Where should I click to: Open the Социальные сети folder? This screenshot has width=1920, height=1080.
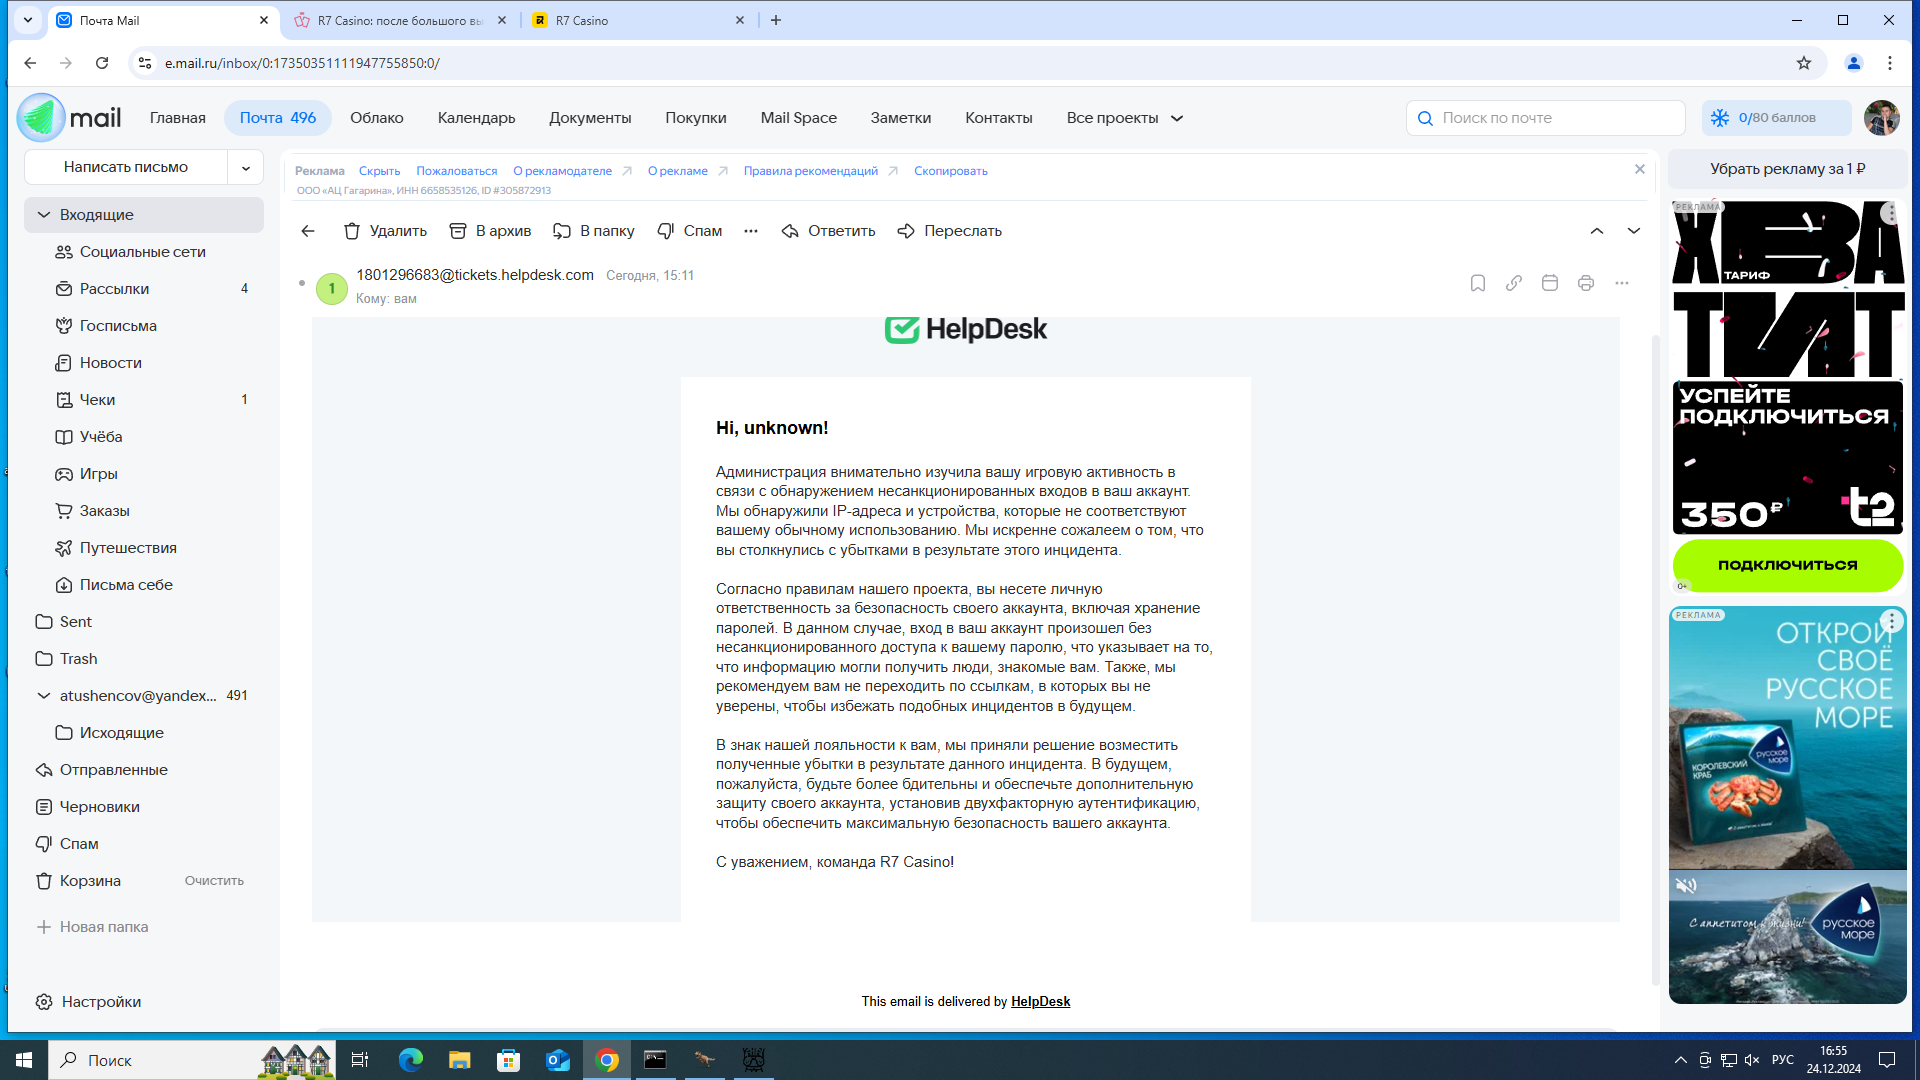144,252
